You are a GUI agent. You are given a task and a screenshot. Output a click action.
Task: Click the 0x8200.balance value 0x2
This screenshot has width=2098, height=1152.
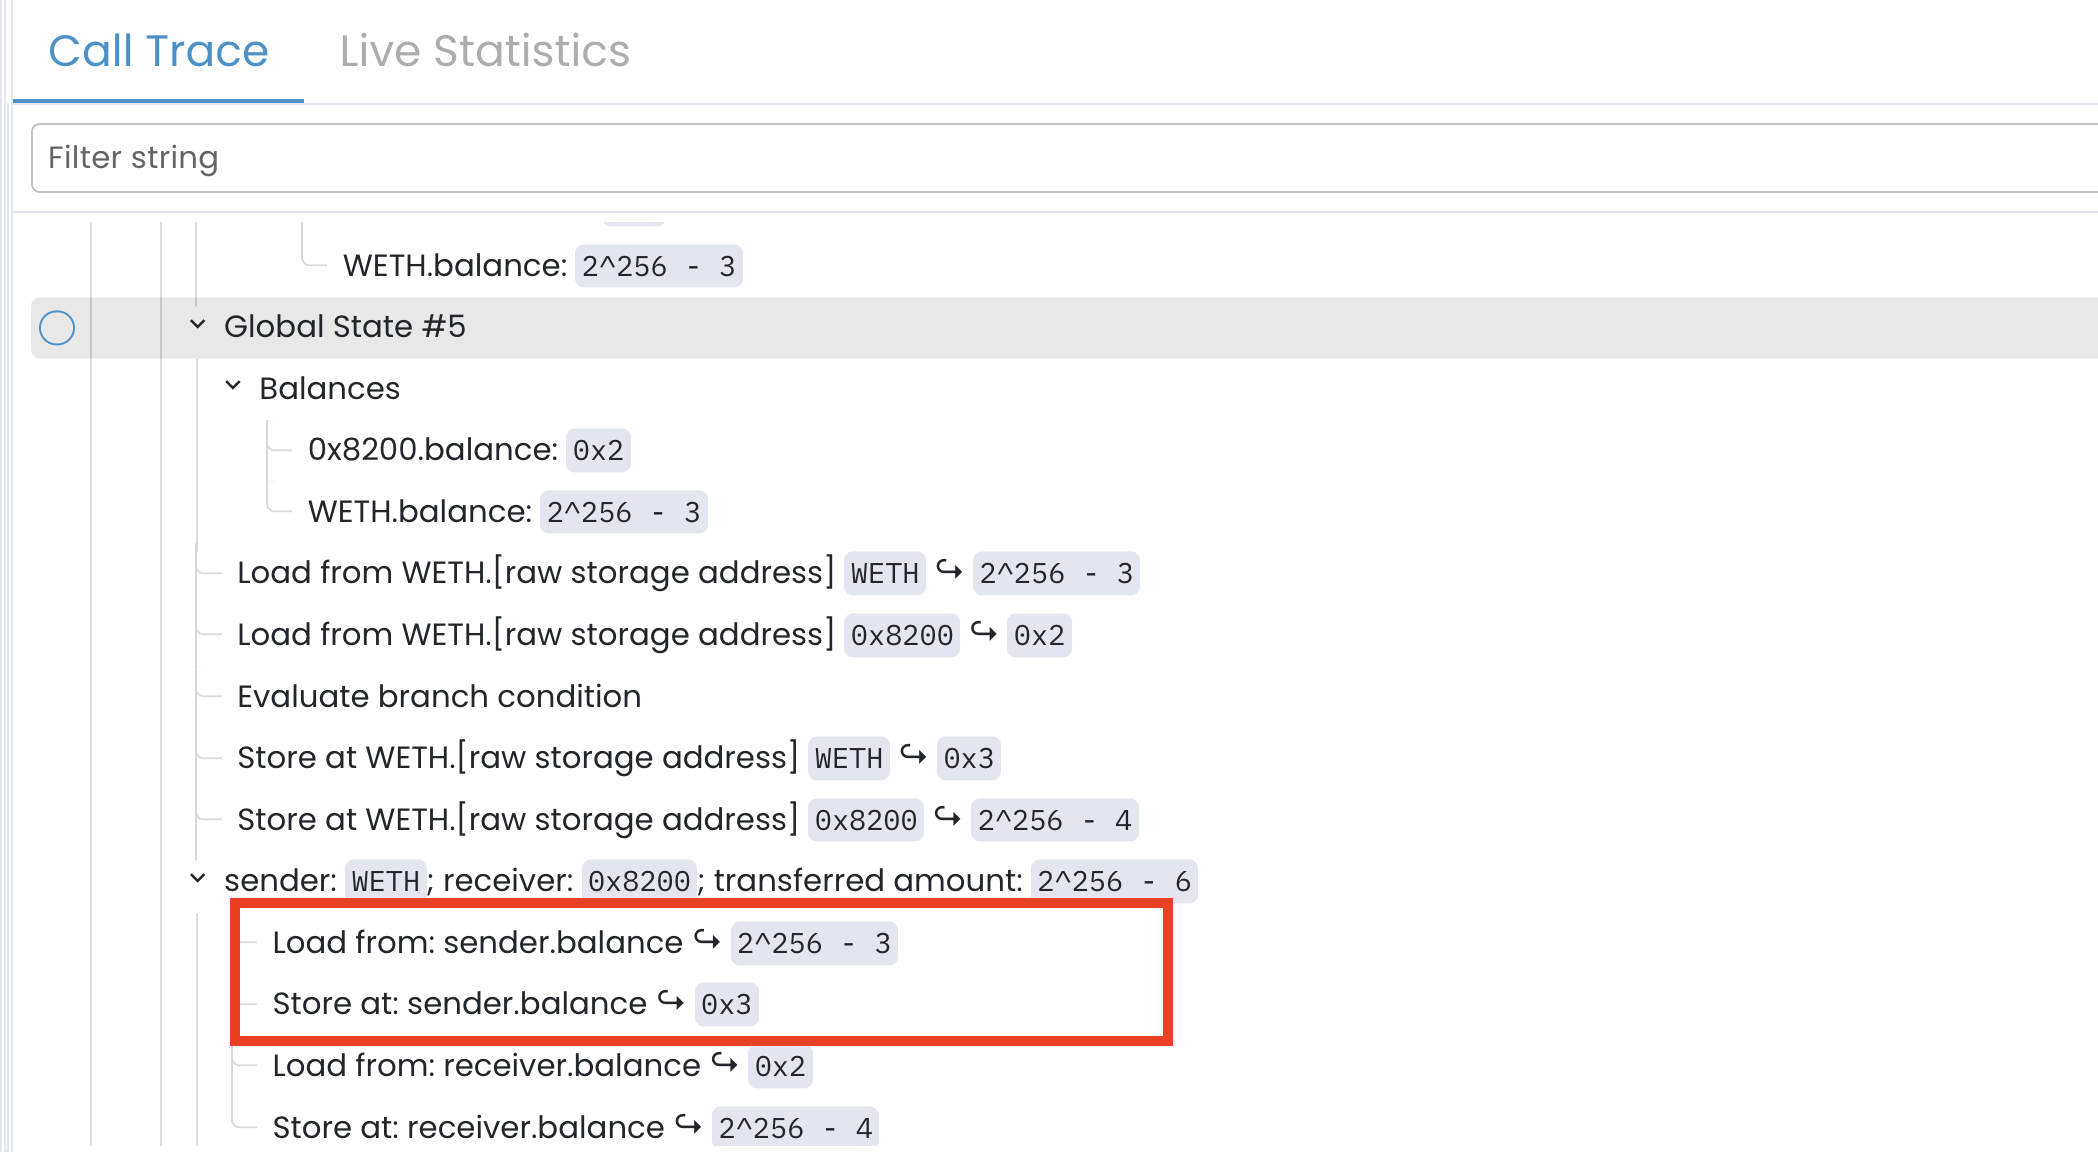click(x=597, y=451)
